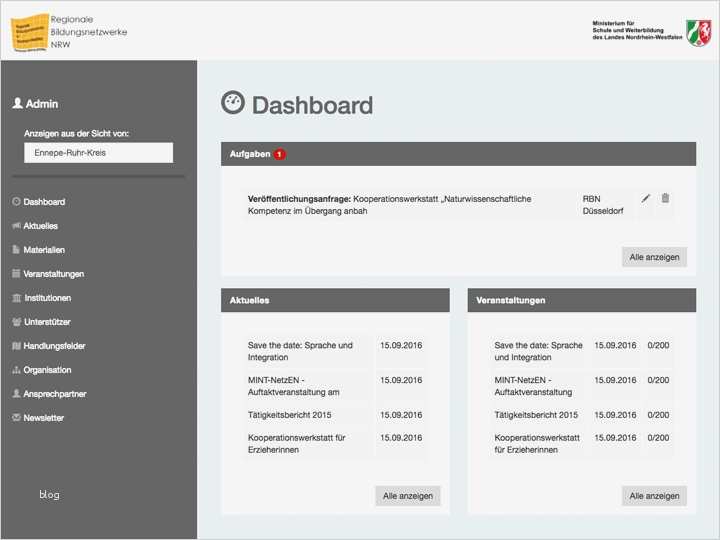Go to Veranstaltungen in the sidebar
The image size is (720, 540).
pyautogui.click(x=54, y=274)
